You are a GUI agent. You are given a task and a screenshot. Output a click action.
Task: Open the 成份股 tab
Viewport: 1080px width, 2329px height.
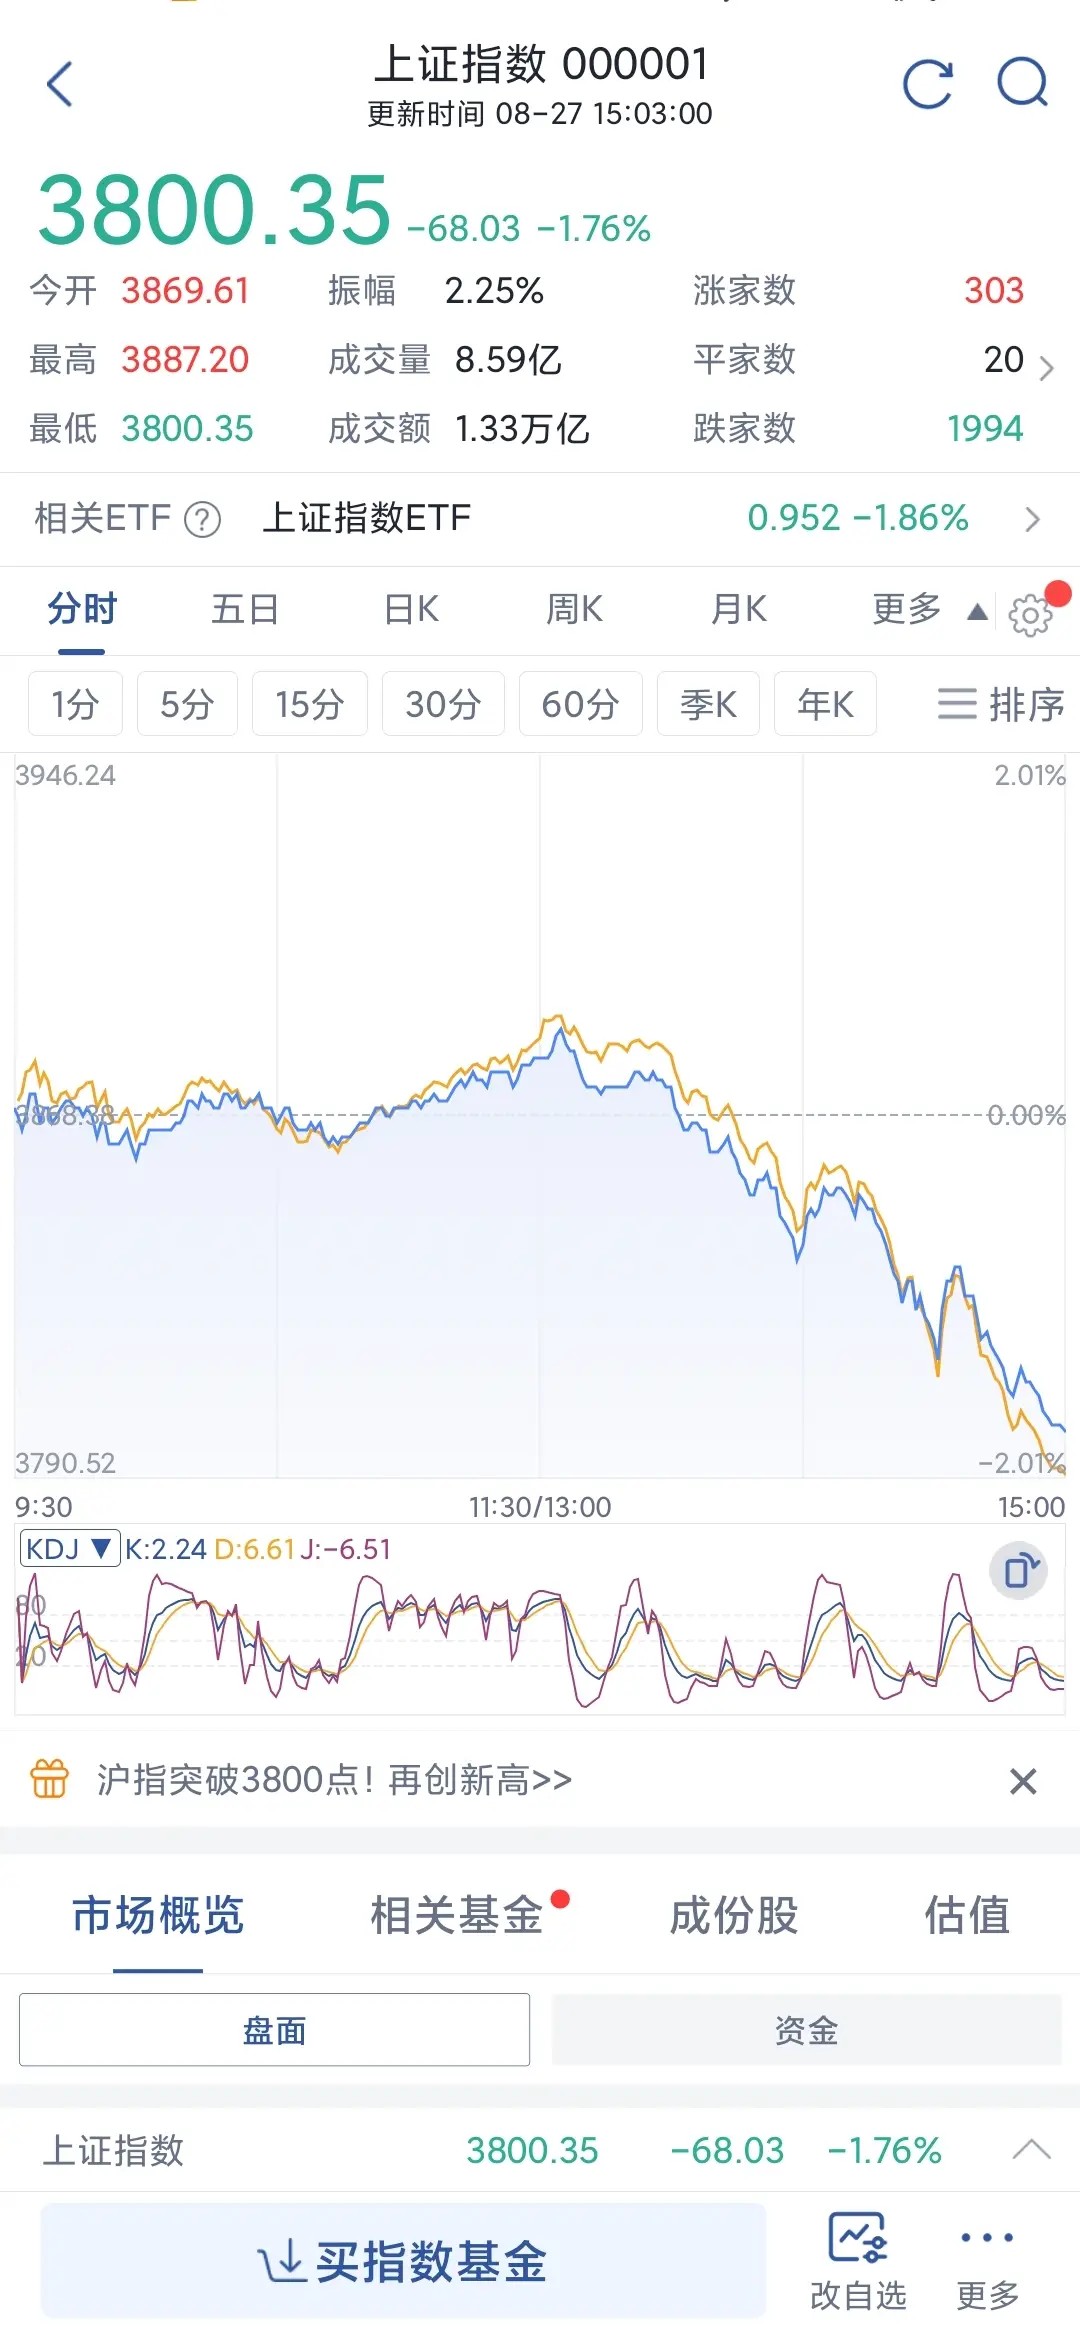[733, 1916]
